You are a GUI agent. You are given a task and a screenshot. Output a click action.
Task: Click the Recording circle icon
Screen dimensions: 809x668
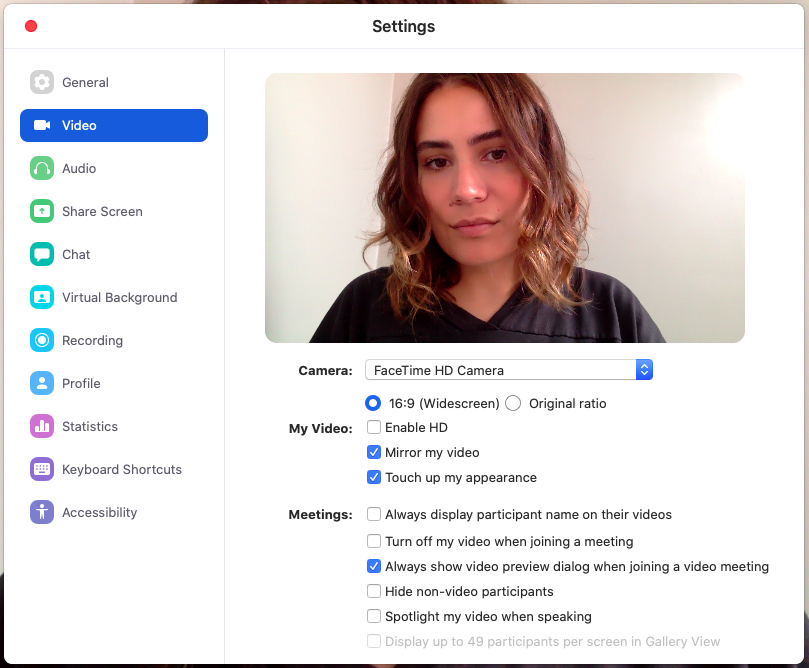tap(42, 340)
